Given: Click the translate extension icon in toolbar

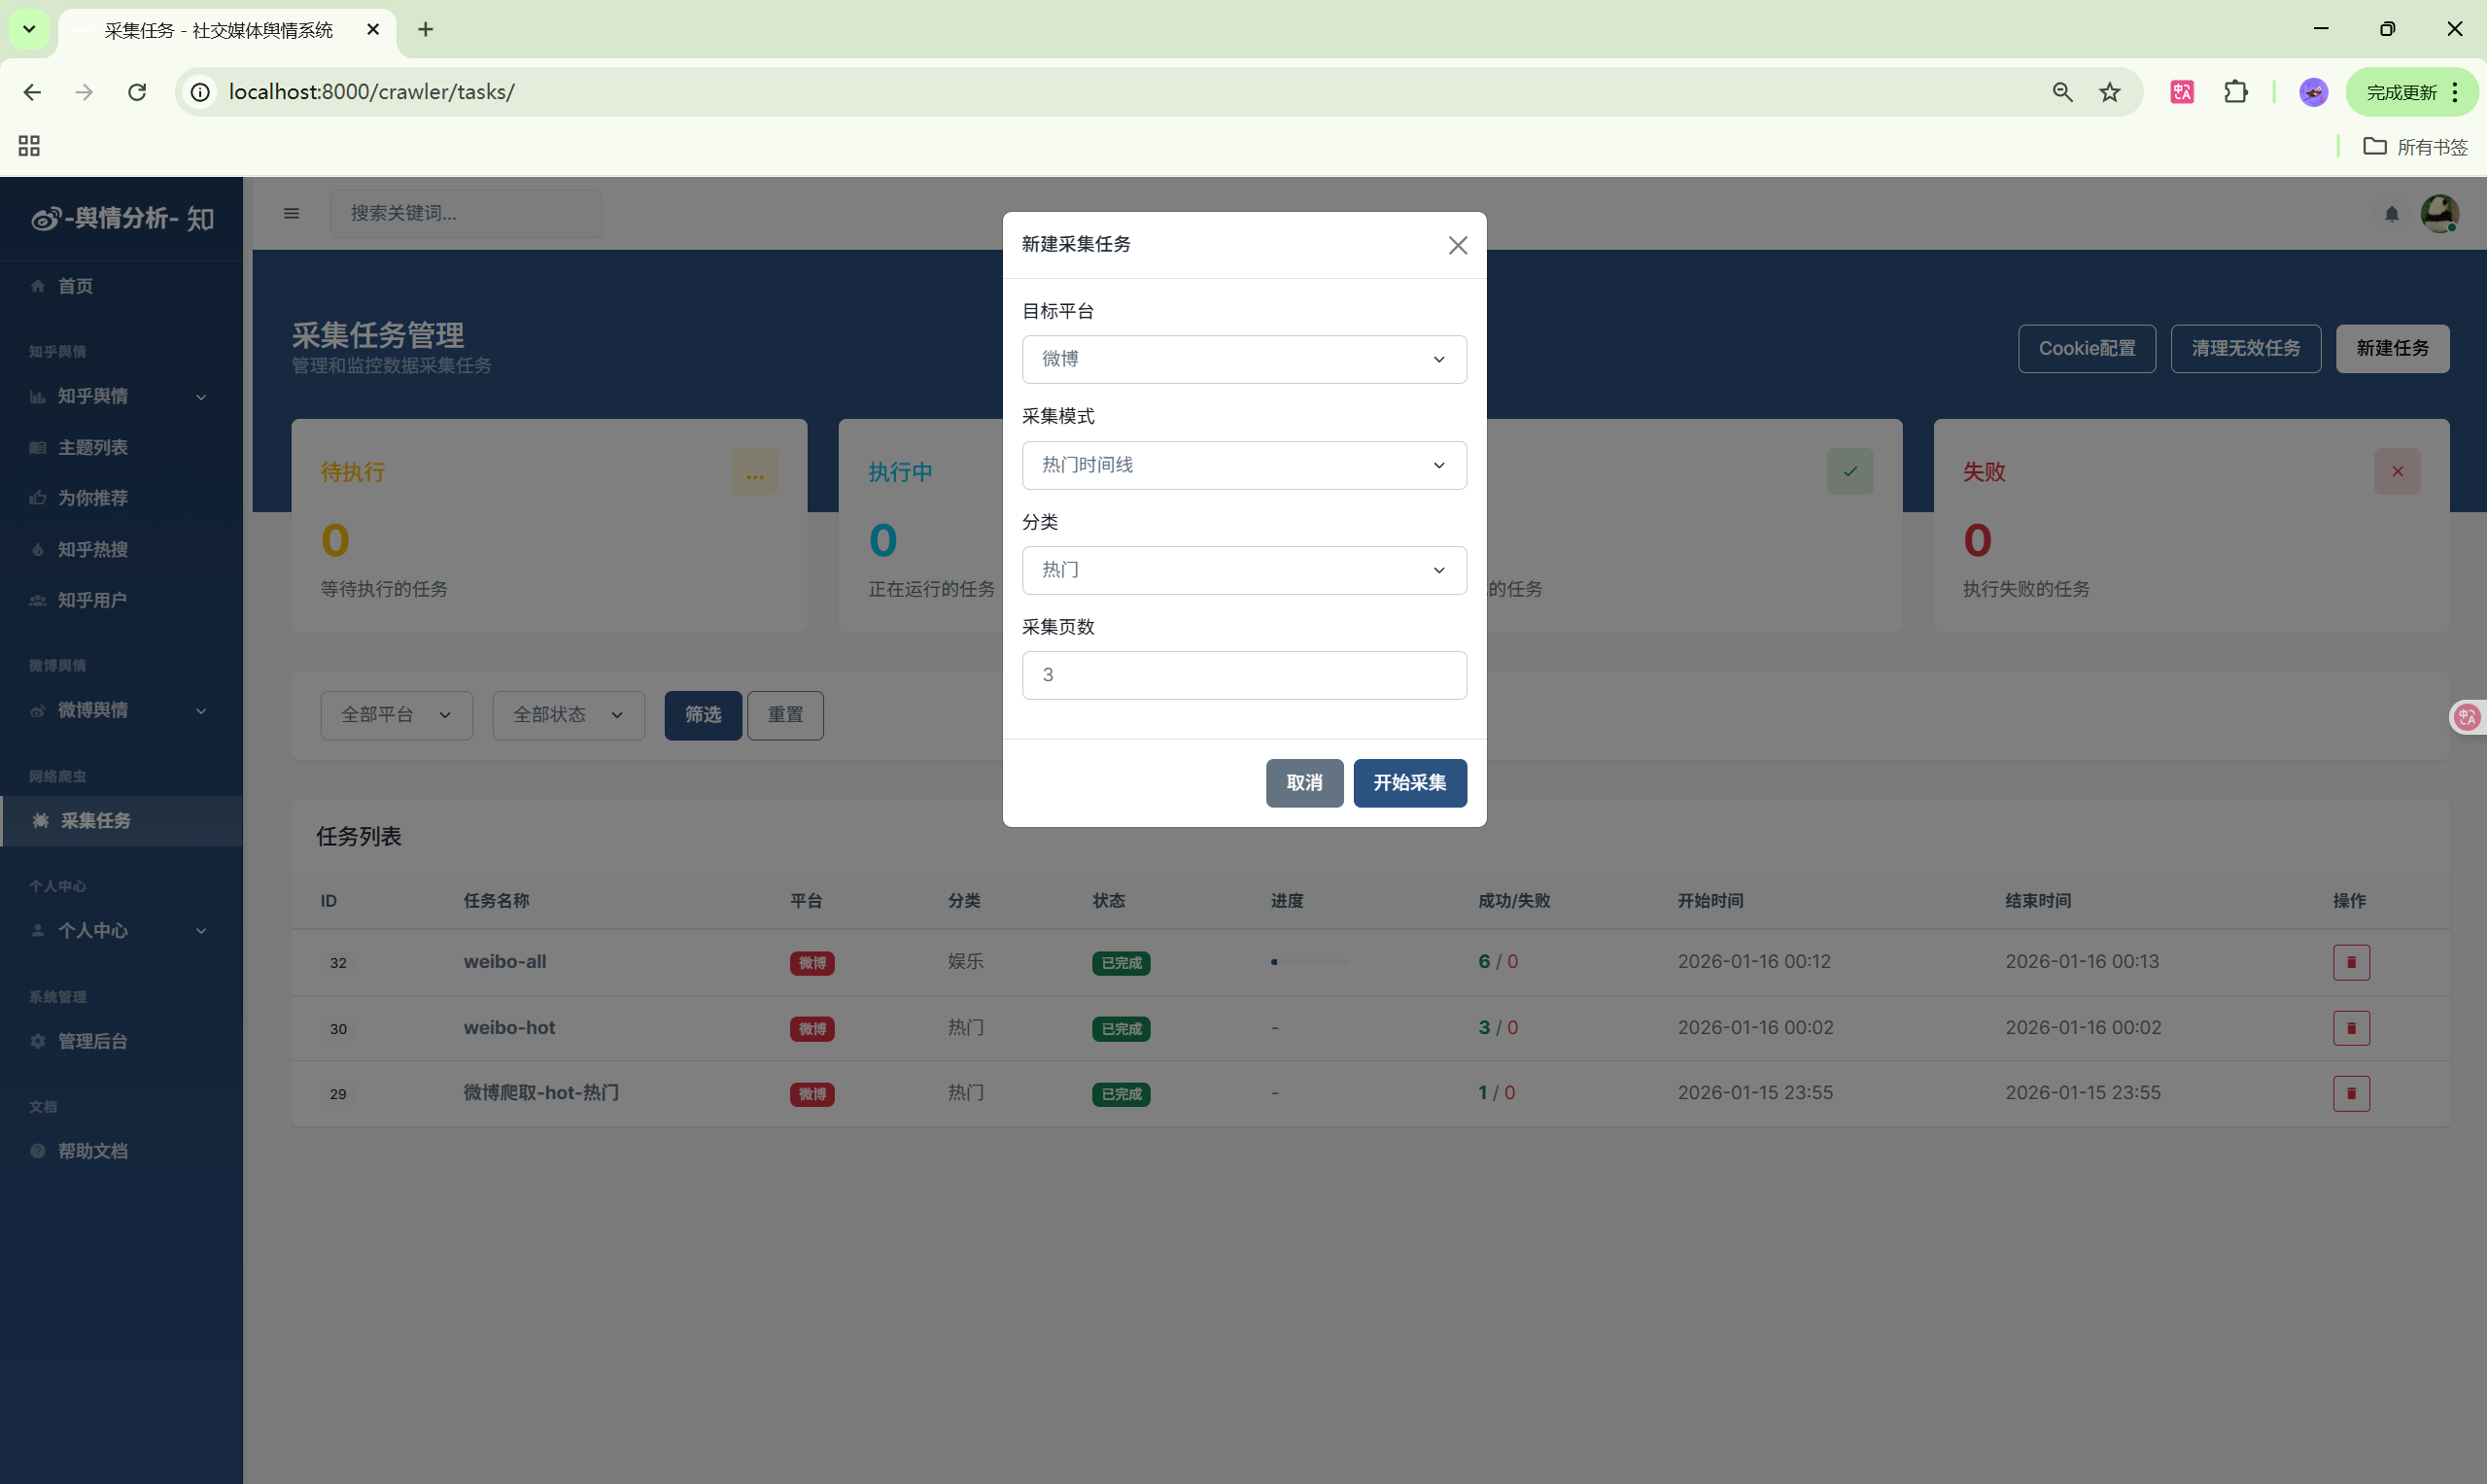Looking at the screenshot, I should [x=2181, y=92].
